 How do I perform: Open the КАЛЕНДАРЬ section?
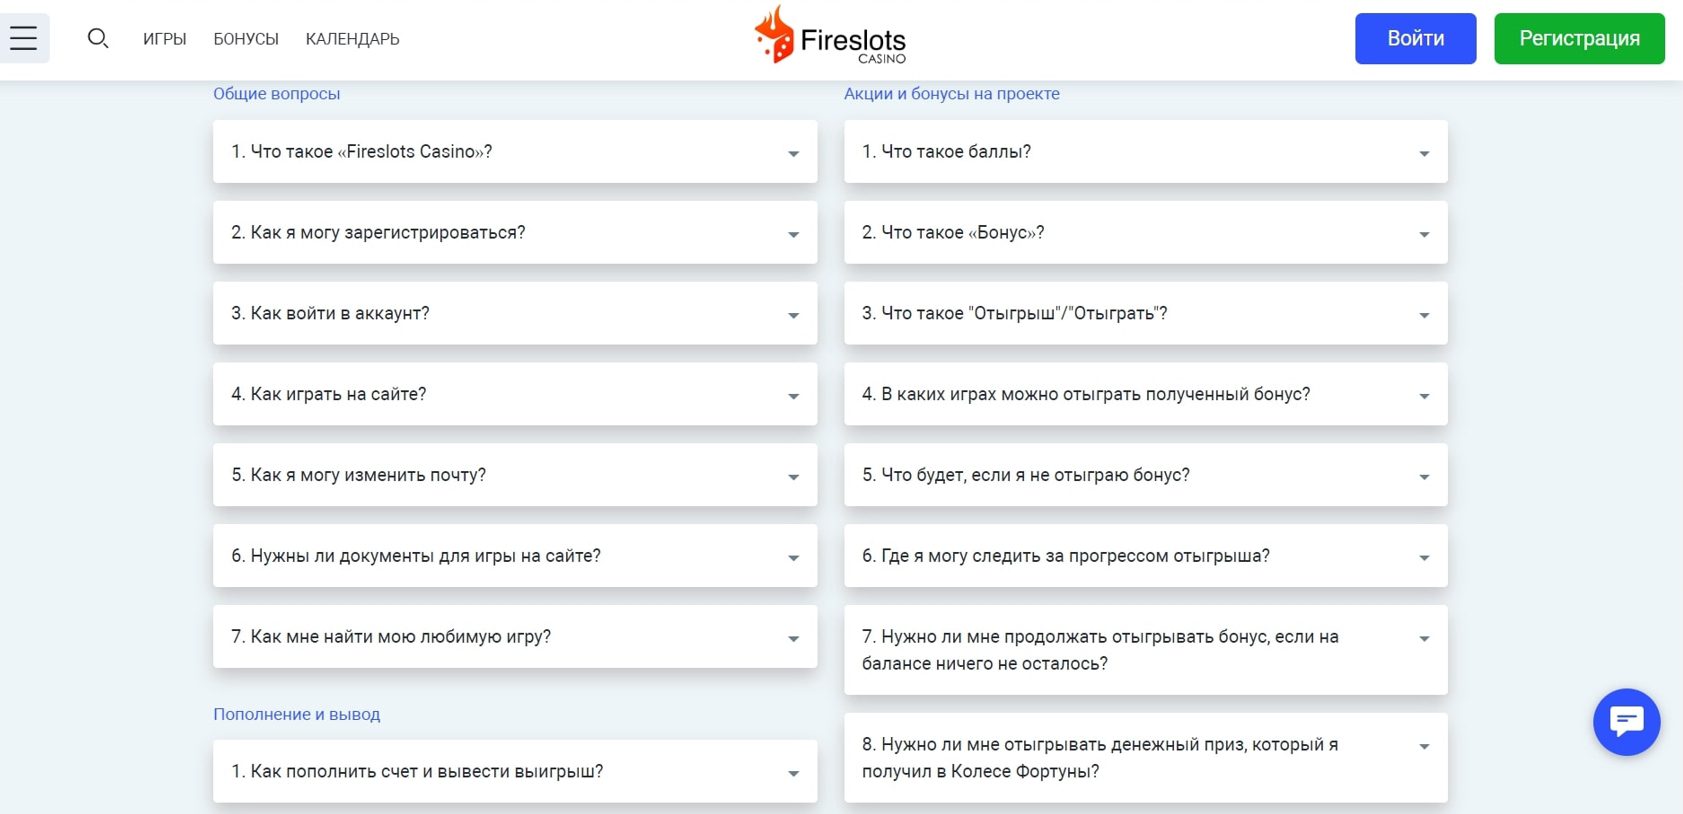coord(350,39)
